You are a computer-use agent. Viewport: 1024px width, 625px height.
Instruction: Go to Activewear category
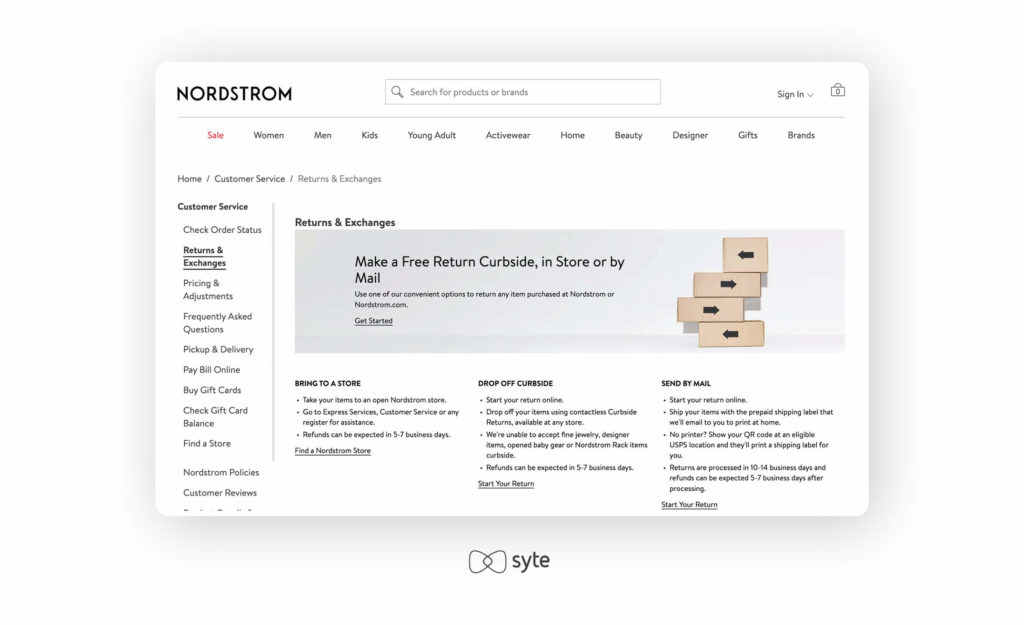click(508, 135)
